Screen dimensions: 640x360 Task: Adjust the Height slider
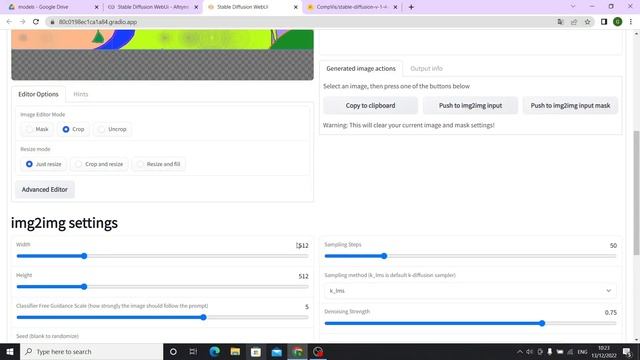point(162,287)
